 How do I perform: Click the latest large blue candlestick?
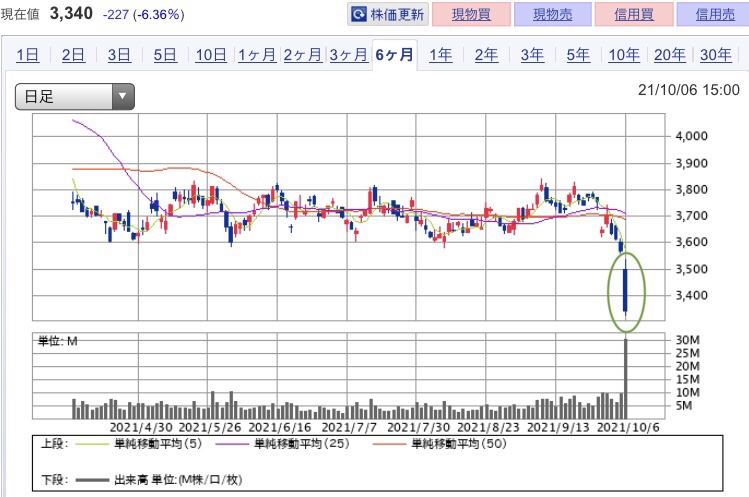(626, 290)
